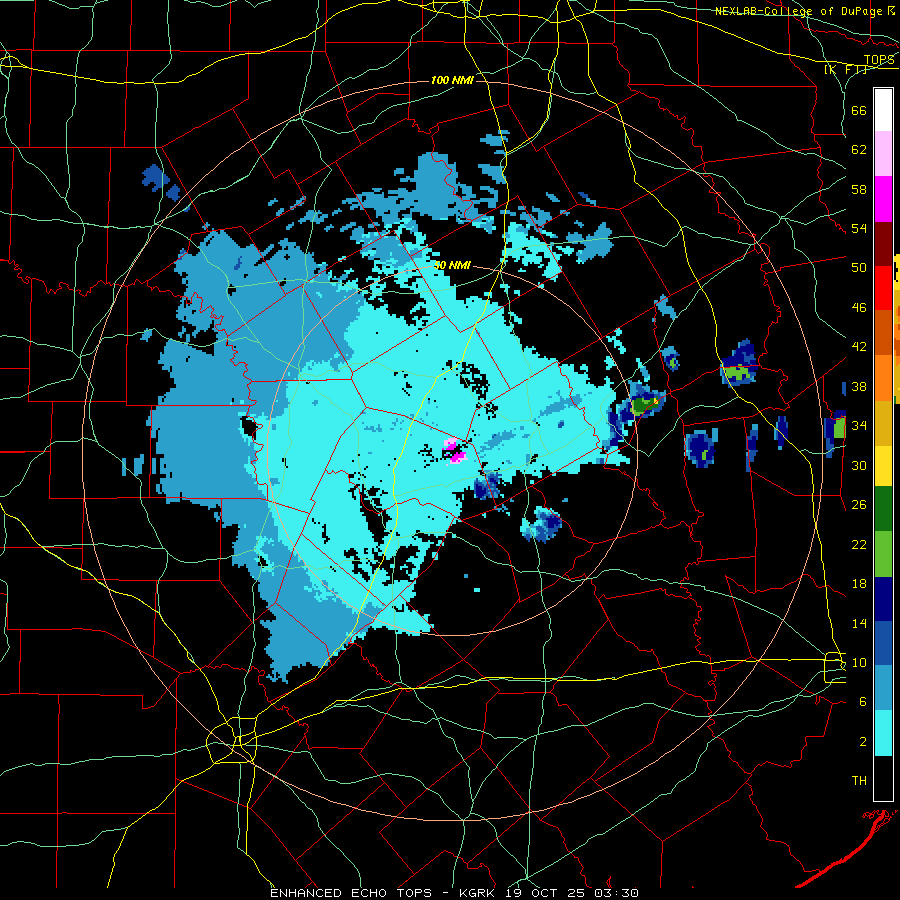Click the 'TH' threshold label
The height and width of the screenshot is (900, 900).
coord(859,781)
